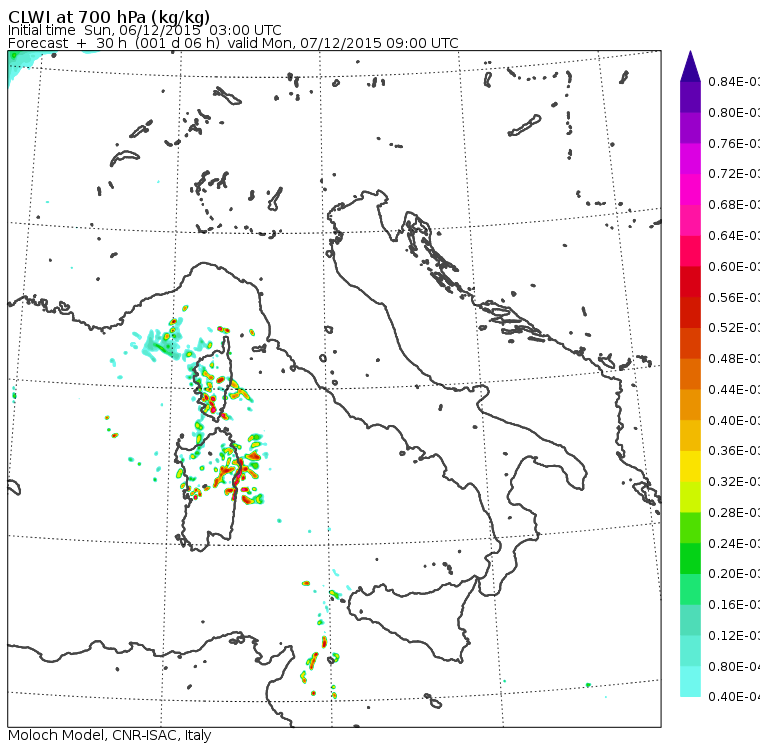Click the legend value 0.44E-03
Screen dimensions: 760x749
tap(734, 390)
